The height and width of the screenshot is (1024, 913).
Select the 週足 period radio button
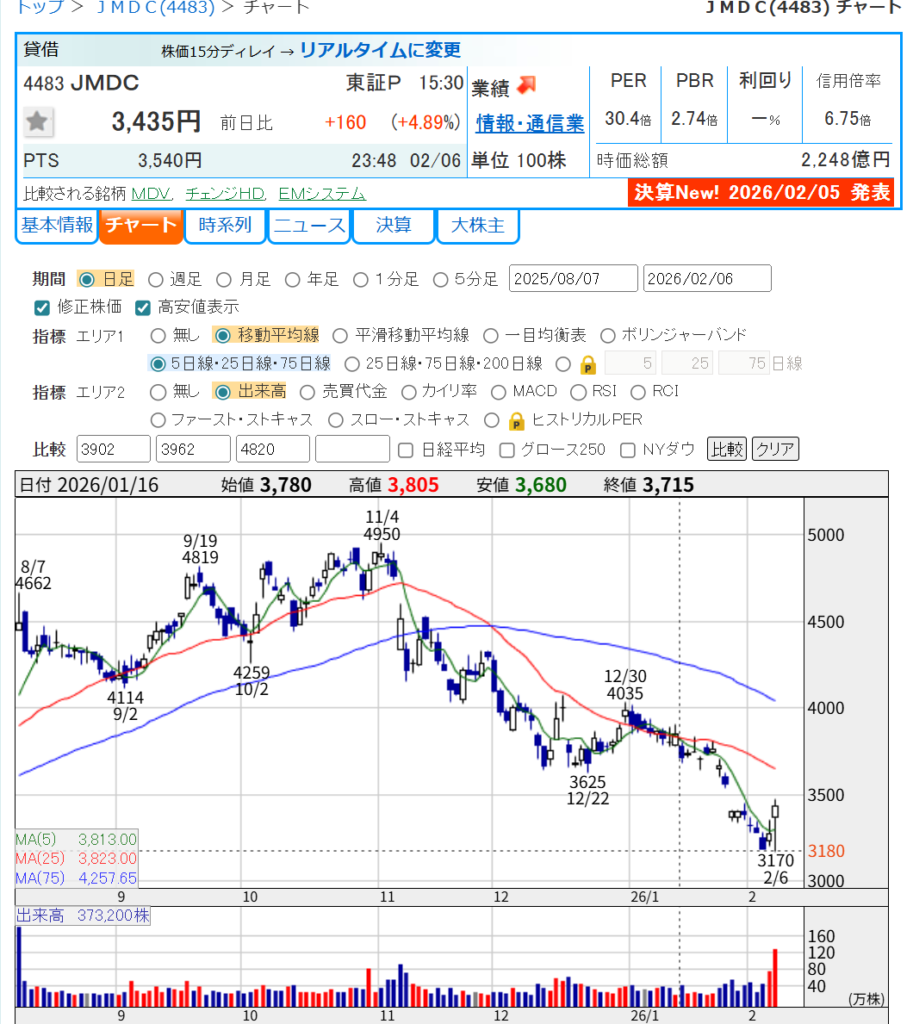[x=156, y=279]
